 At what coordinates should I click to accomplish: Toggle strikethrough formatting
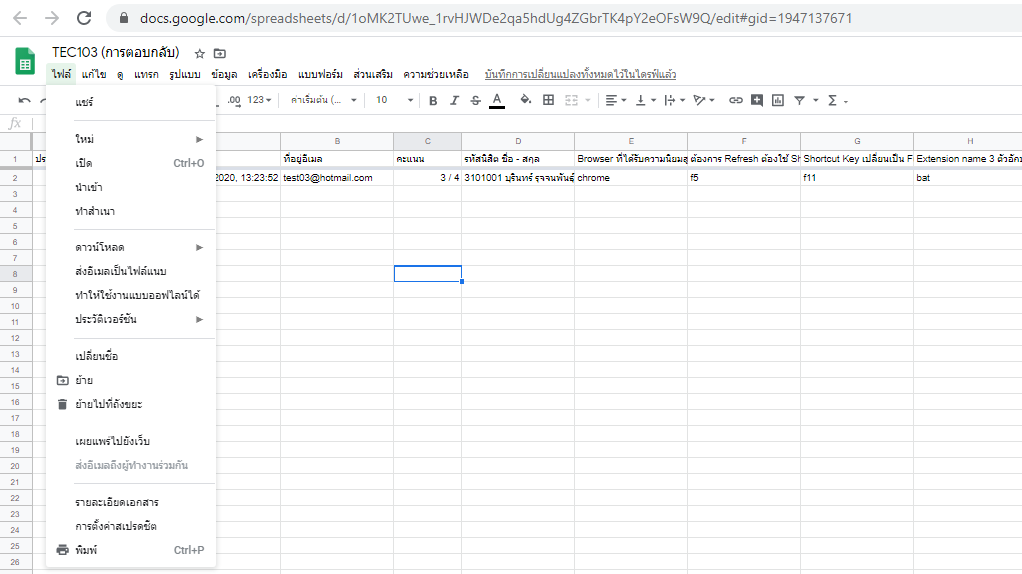tap(475, 100)
